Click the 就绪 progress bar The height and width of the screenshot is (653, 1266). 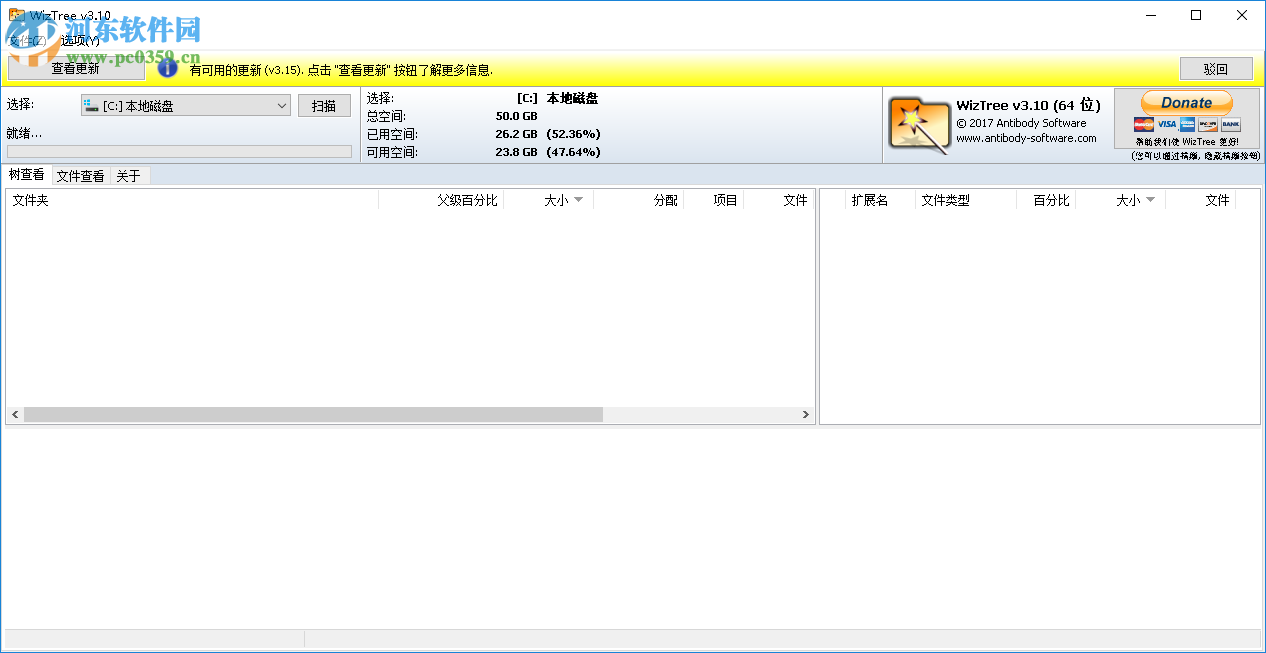point(178,150)
